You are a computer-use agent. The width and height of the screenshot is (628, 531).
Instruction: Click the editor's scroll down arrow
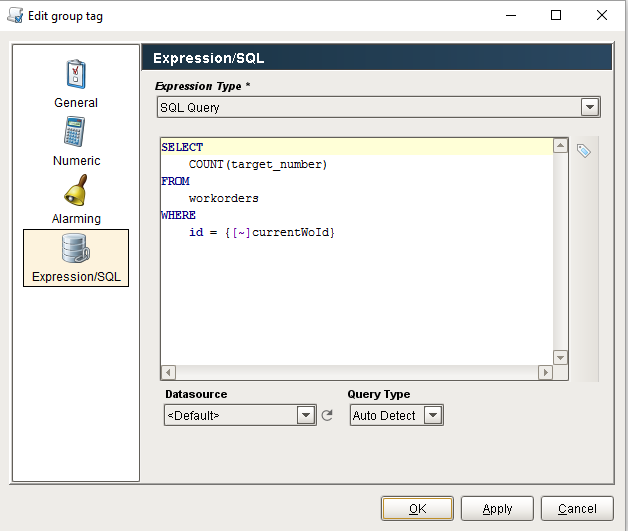coord(560,357)
